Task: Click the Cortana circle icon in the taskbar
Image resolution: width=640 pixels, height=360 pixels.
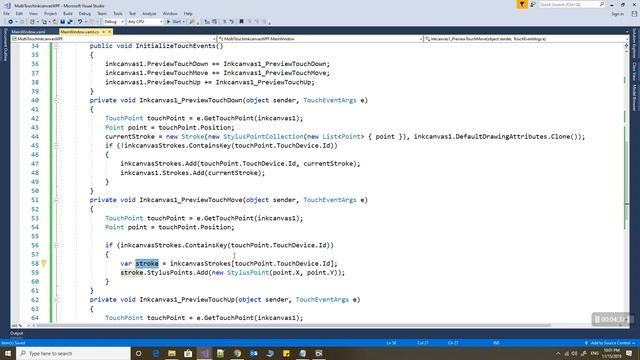Action: [x=139, y=353]
